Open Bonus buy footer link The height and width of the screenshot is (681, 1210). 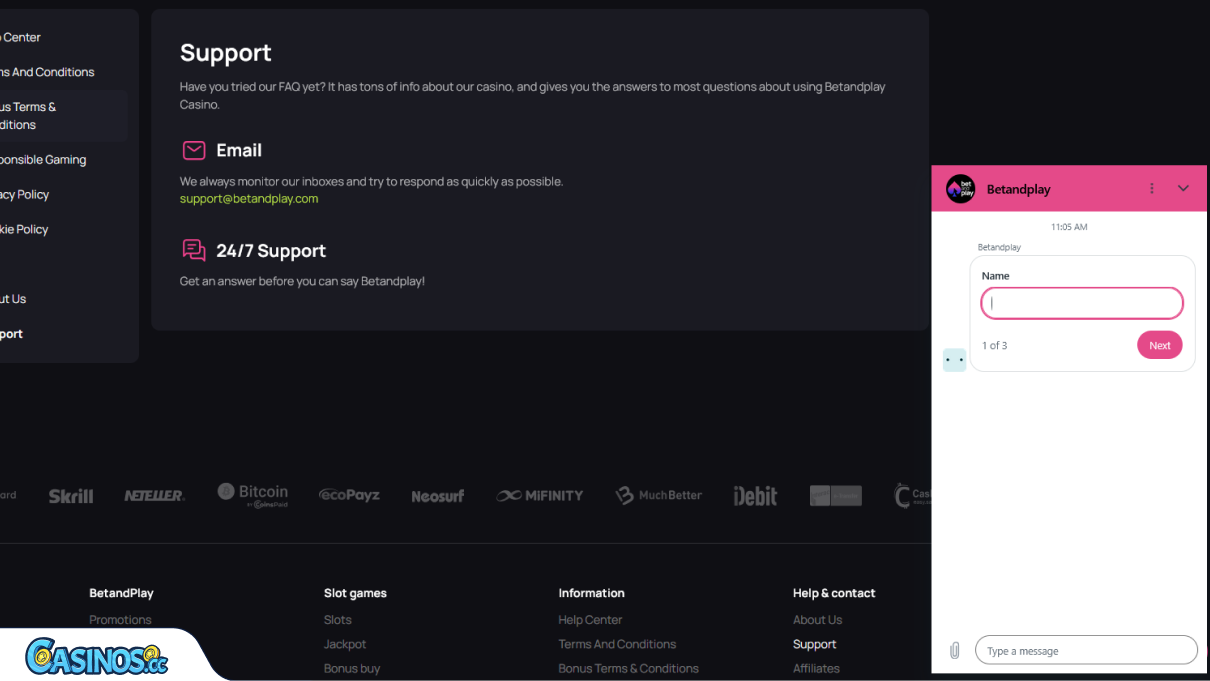coord(352,668)
